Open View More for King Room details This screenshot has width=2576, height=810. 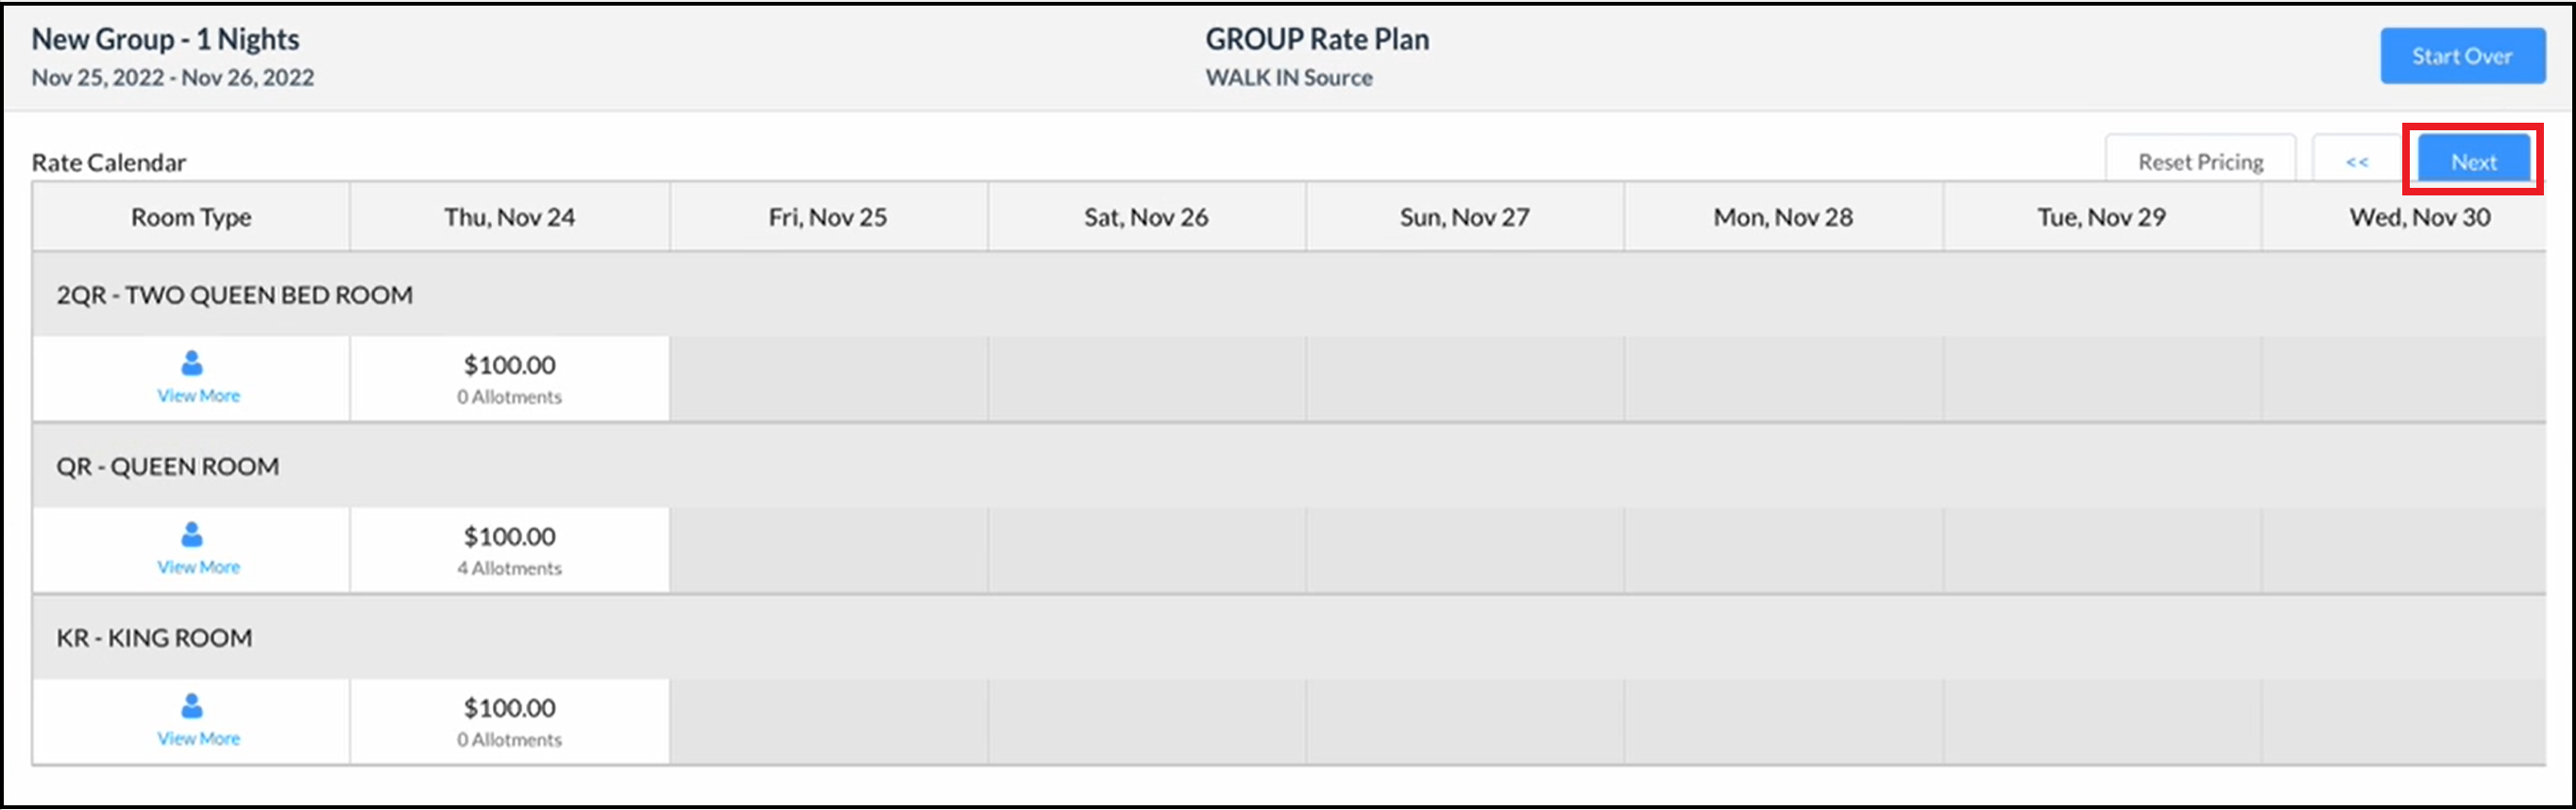click(x=197, y=738)
